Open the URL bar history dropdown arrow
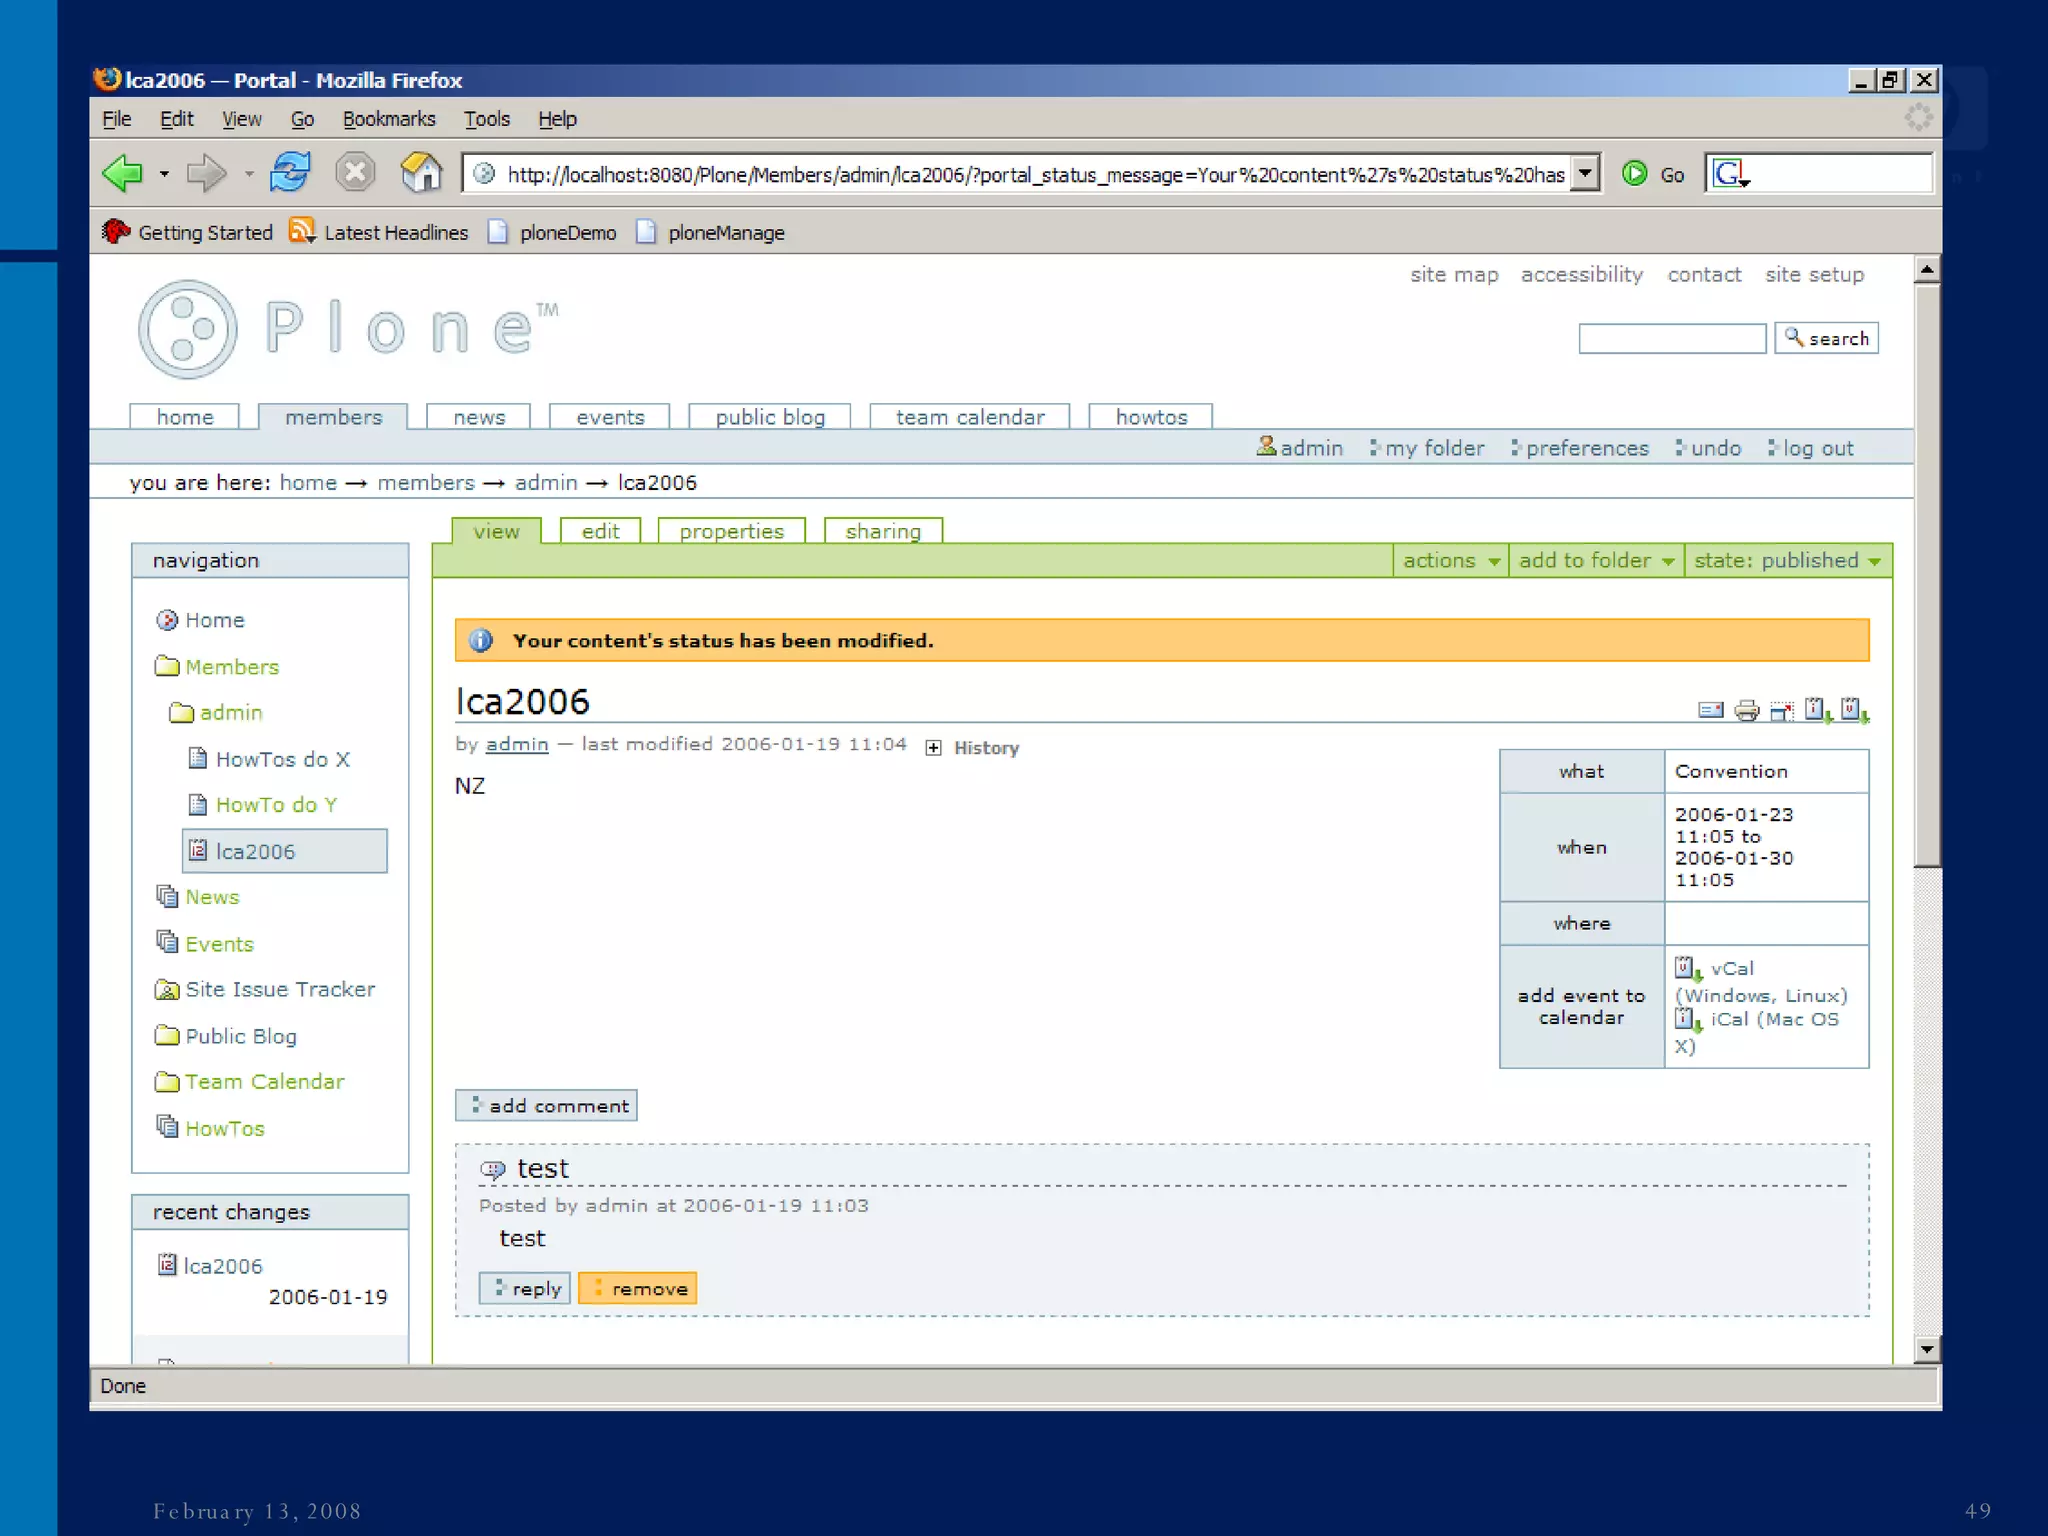 (1585, 174)
